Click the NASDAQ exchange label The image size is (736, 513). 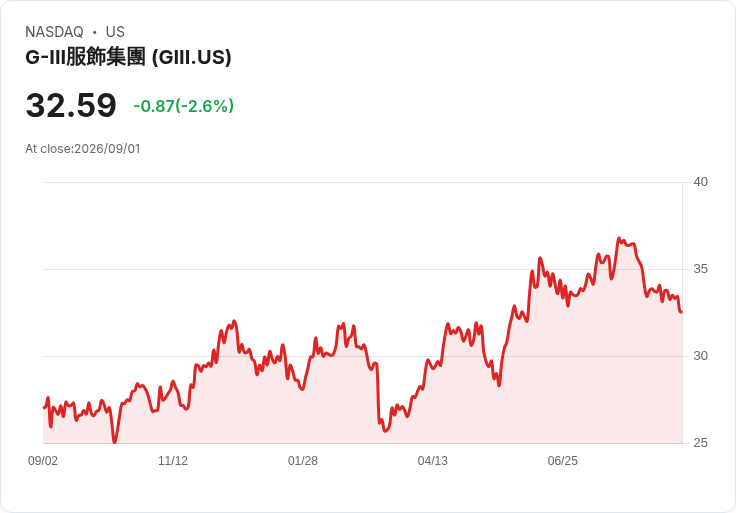(x=54, y=31)
